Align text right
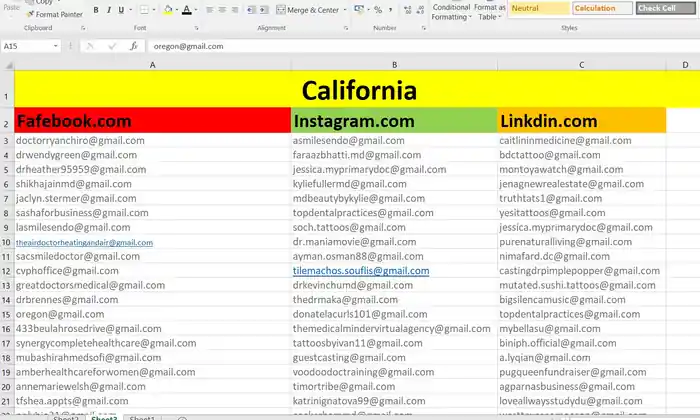The image size is (700, 420). point(234,10)
